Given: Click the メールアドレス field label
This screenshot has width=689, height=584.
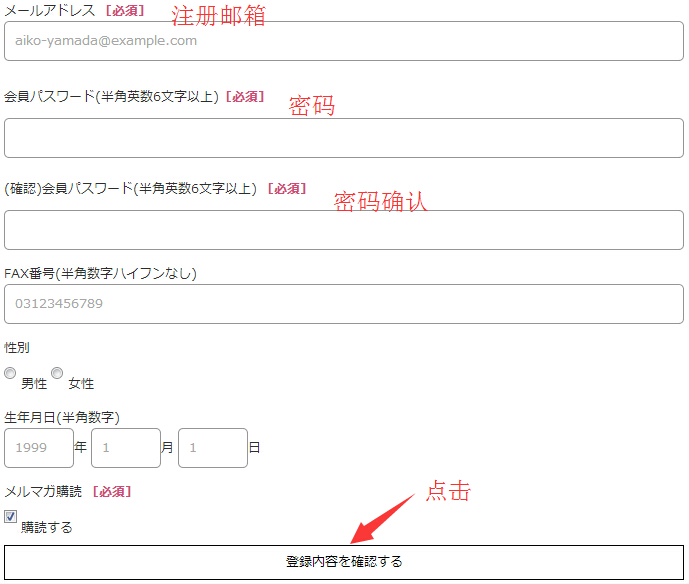Looking at the screenshot, I should point(50,10).
